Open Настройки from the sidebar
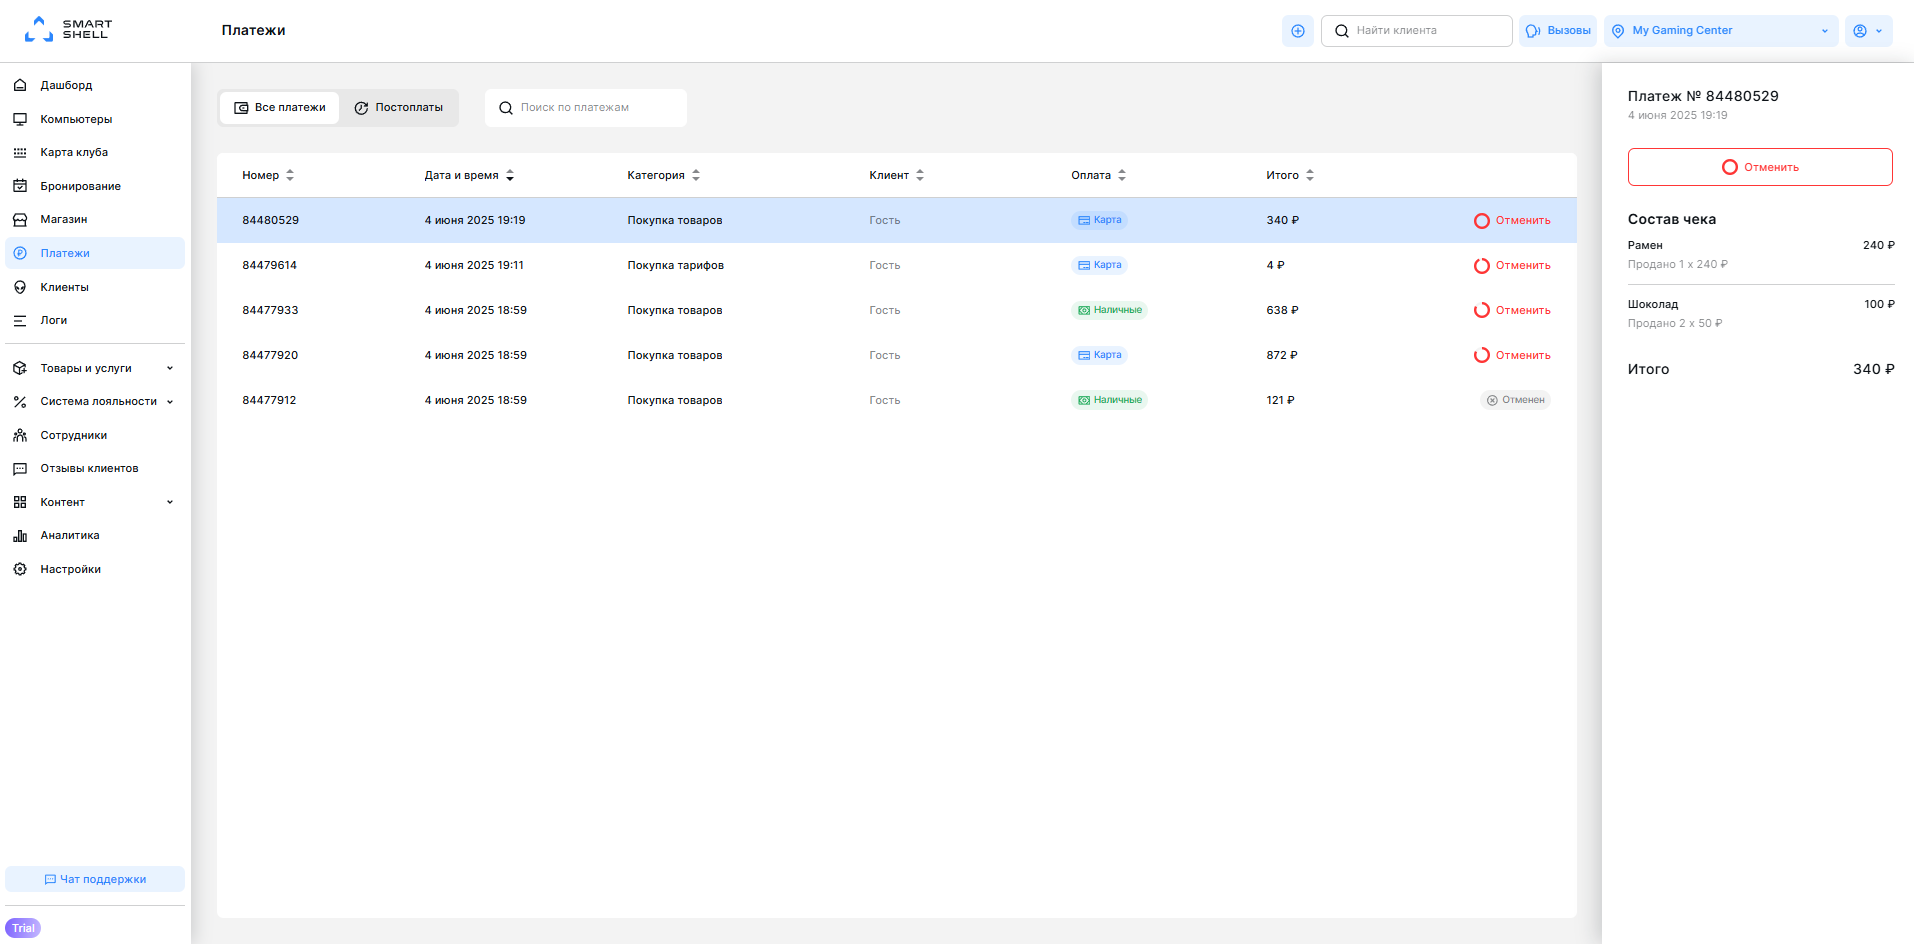This screenshot has height=944, width=1914. tap(70, 570)
